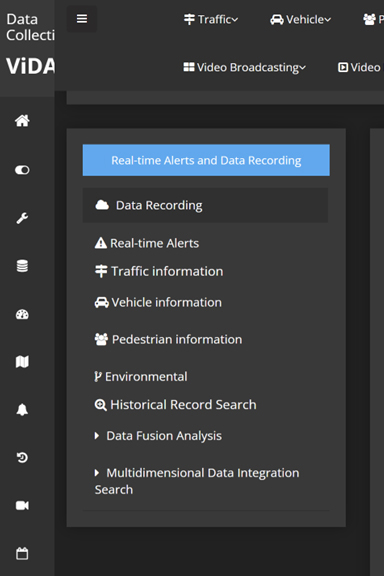The width and height of the screenshot is (384, 576).
Task: Click the bell notifications sidebar icon
Action: (22, 410)
